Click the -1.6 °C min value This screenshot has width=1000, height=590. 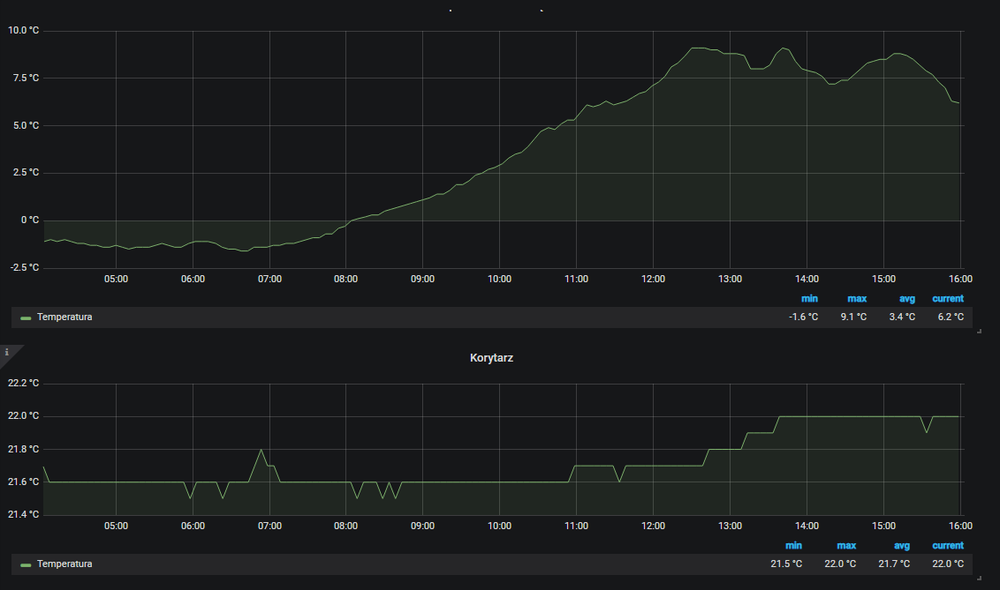pos(803,317)
